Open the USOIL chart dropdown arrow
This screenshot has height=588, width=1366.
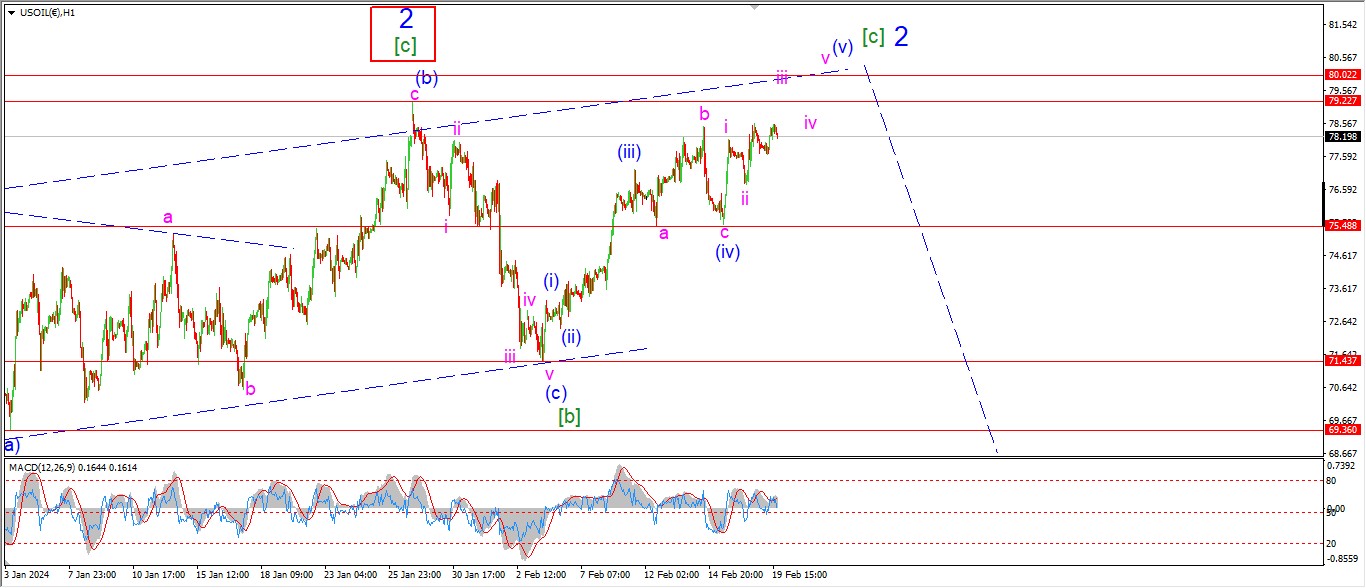click(11, 12)
